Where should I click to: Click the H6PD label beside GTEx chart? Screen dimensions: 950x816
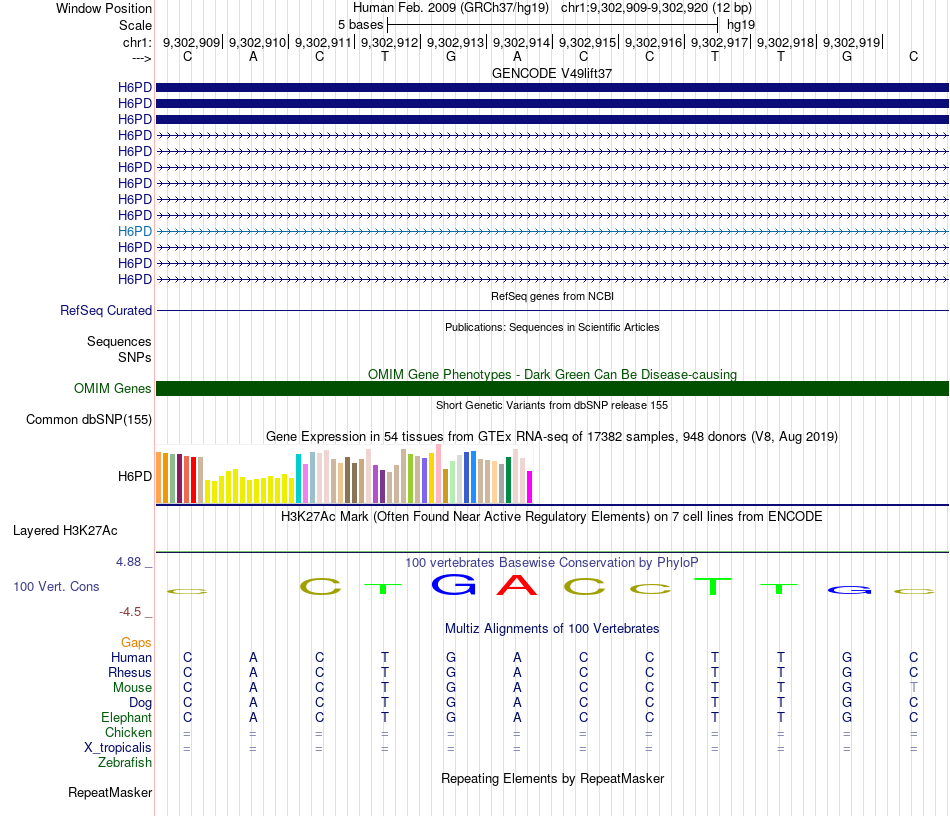[135, 476]
